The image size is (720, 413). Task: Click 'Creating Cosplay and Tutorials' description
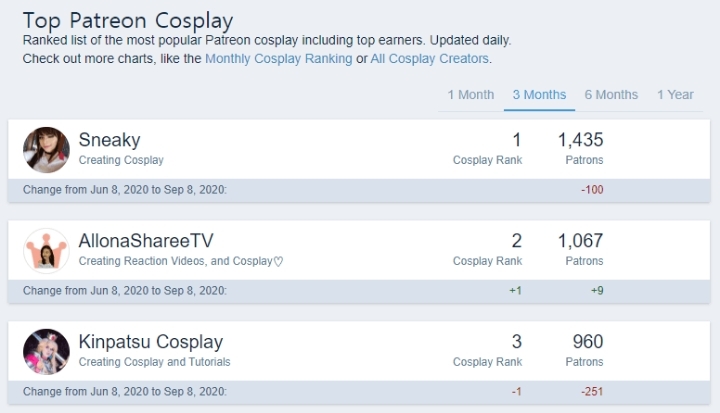[154, 362]
